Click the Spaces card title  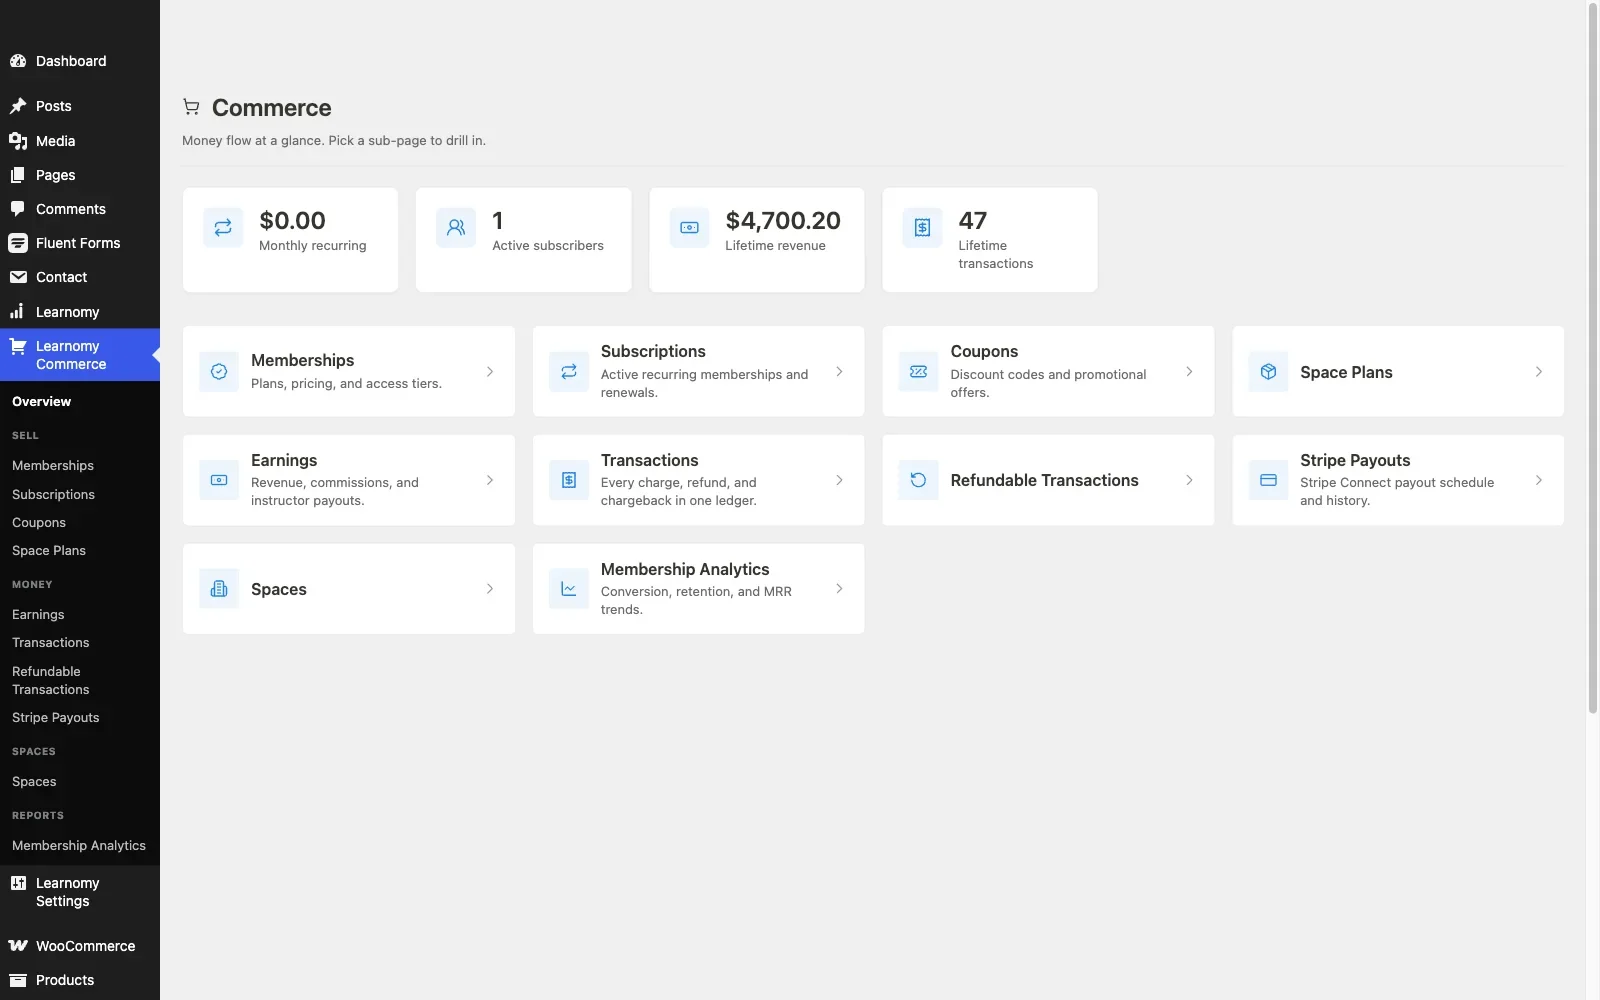pyautogui.click(x=279, y=590)
